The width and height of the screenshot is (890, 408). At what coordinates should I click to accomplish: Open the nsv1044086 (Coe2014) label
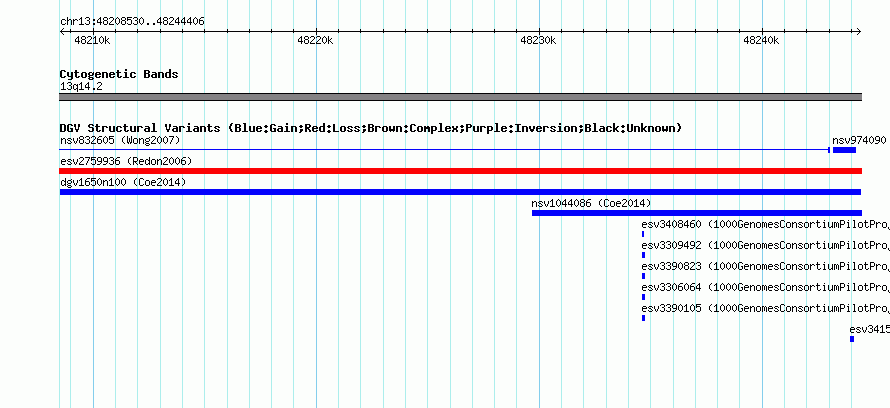(591, 203)
